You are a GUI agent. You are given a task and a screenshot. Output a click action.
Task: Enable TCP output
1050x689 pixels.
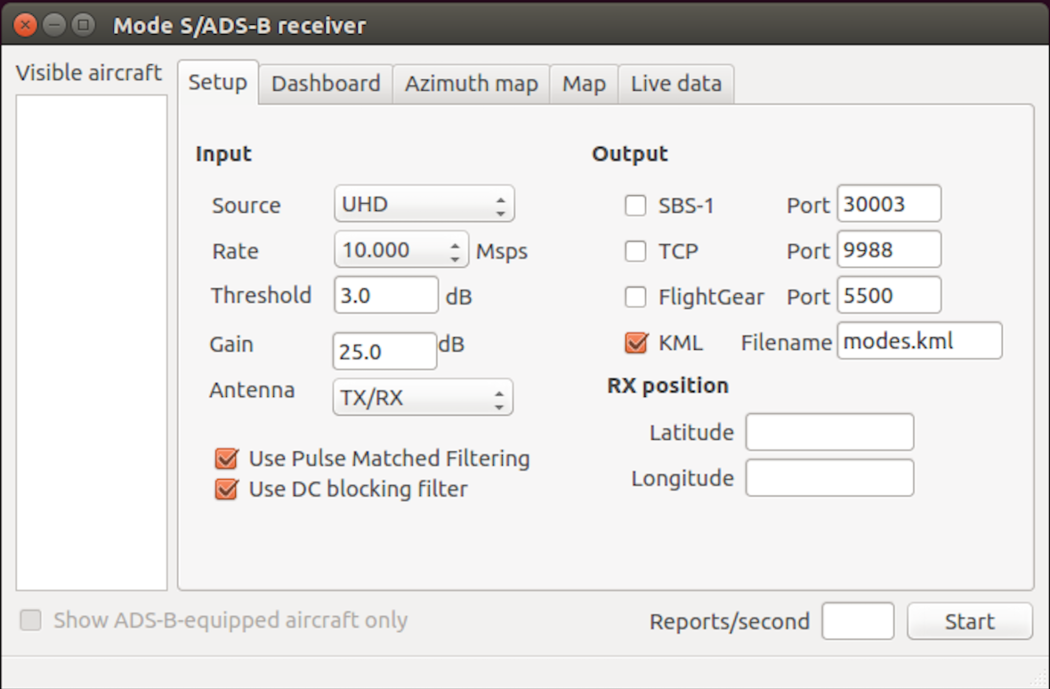pos(635,251)
